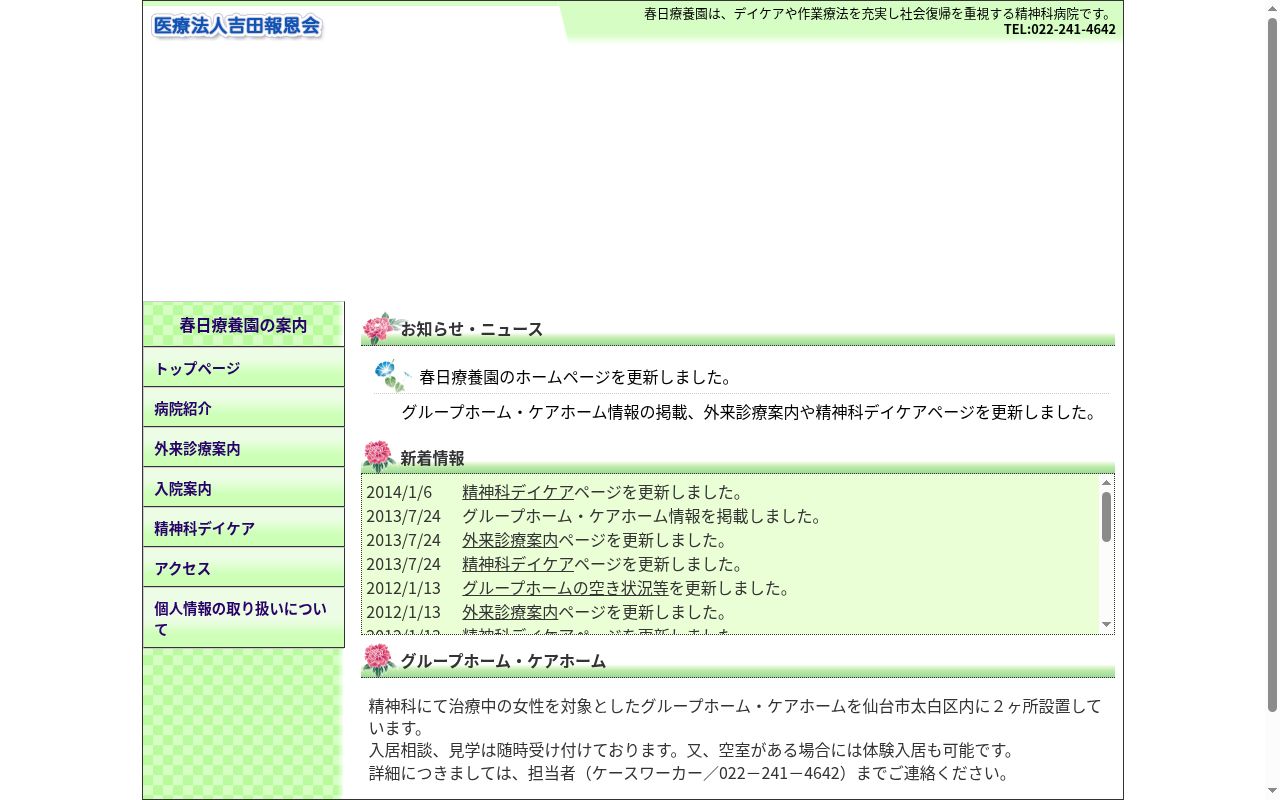Open the 精神科デイケア link in the second 2013/7/24 row

point(518,564)
